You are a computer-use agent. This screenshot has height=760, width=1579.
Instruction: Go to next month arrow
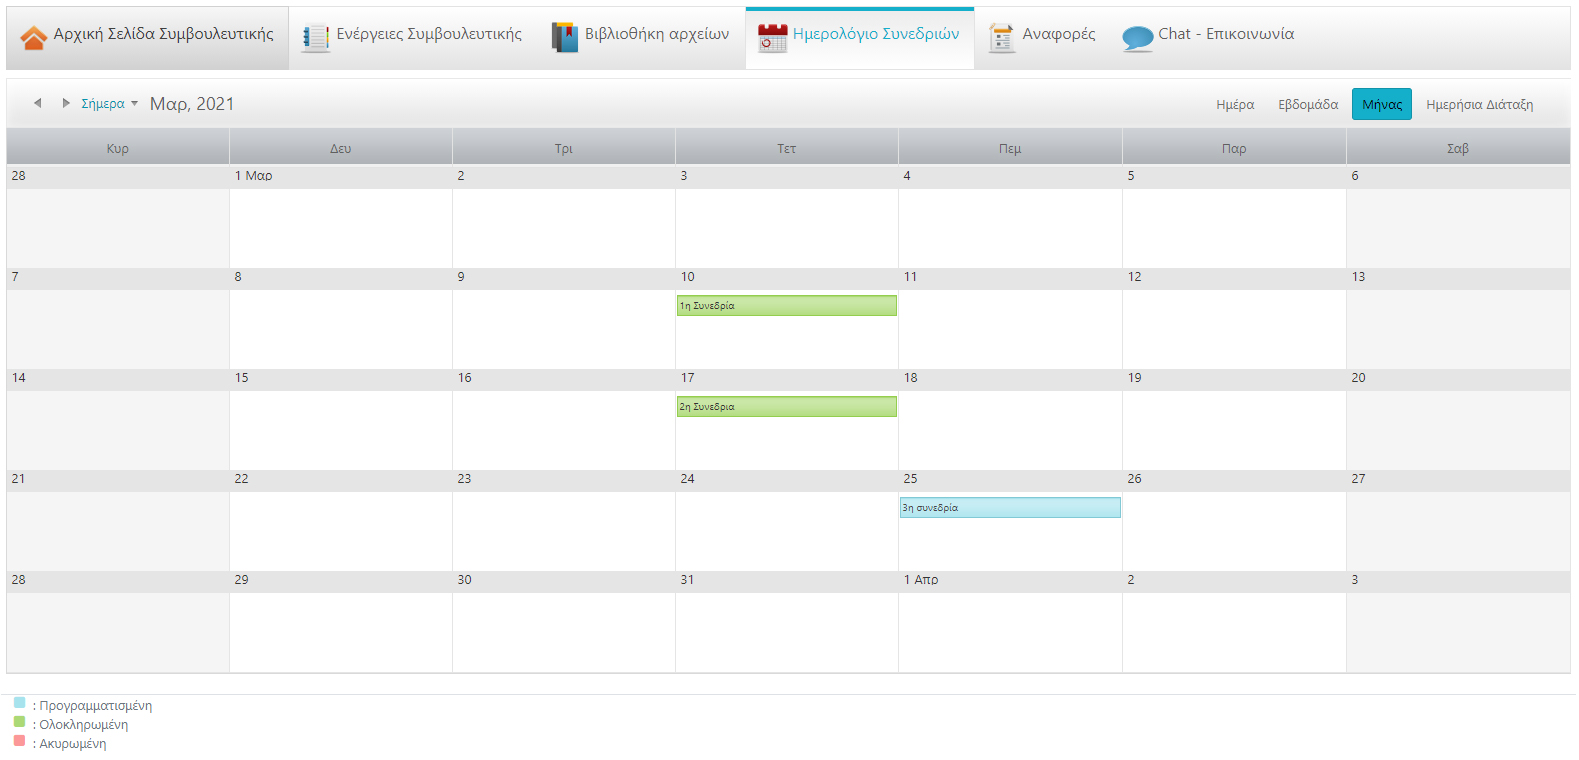click(66, 103)
